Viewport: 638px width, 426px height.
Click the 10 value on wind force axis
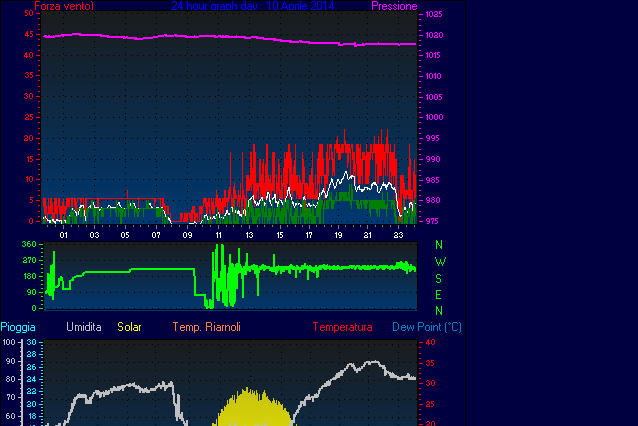(30, 179)
